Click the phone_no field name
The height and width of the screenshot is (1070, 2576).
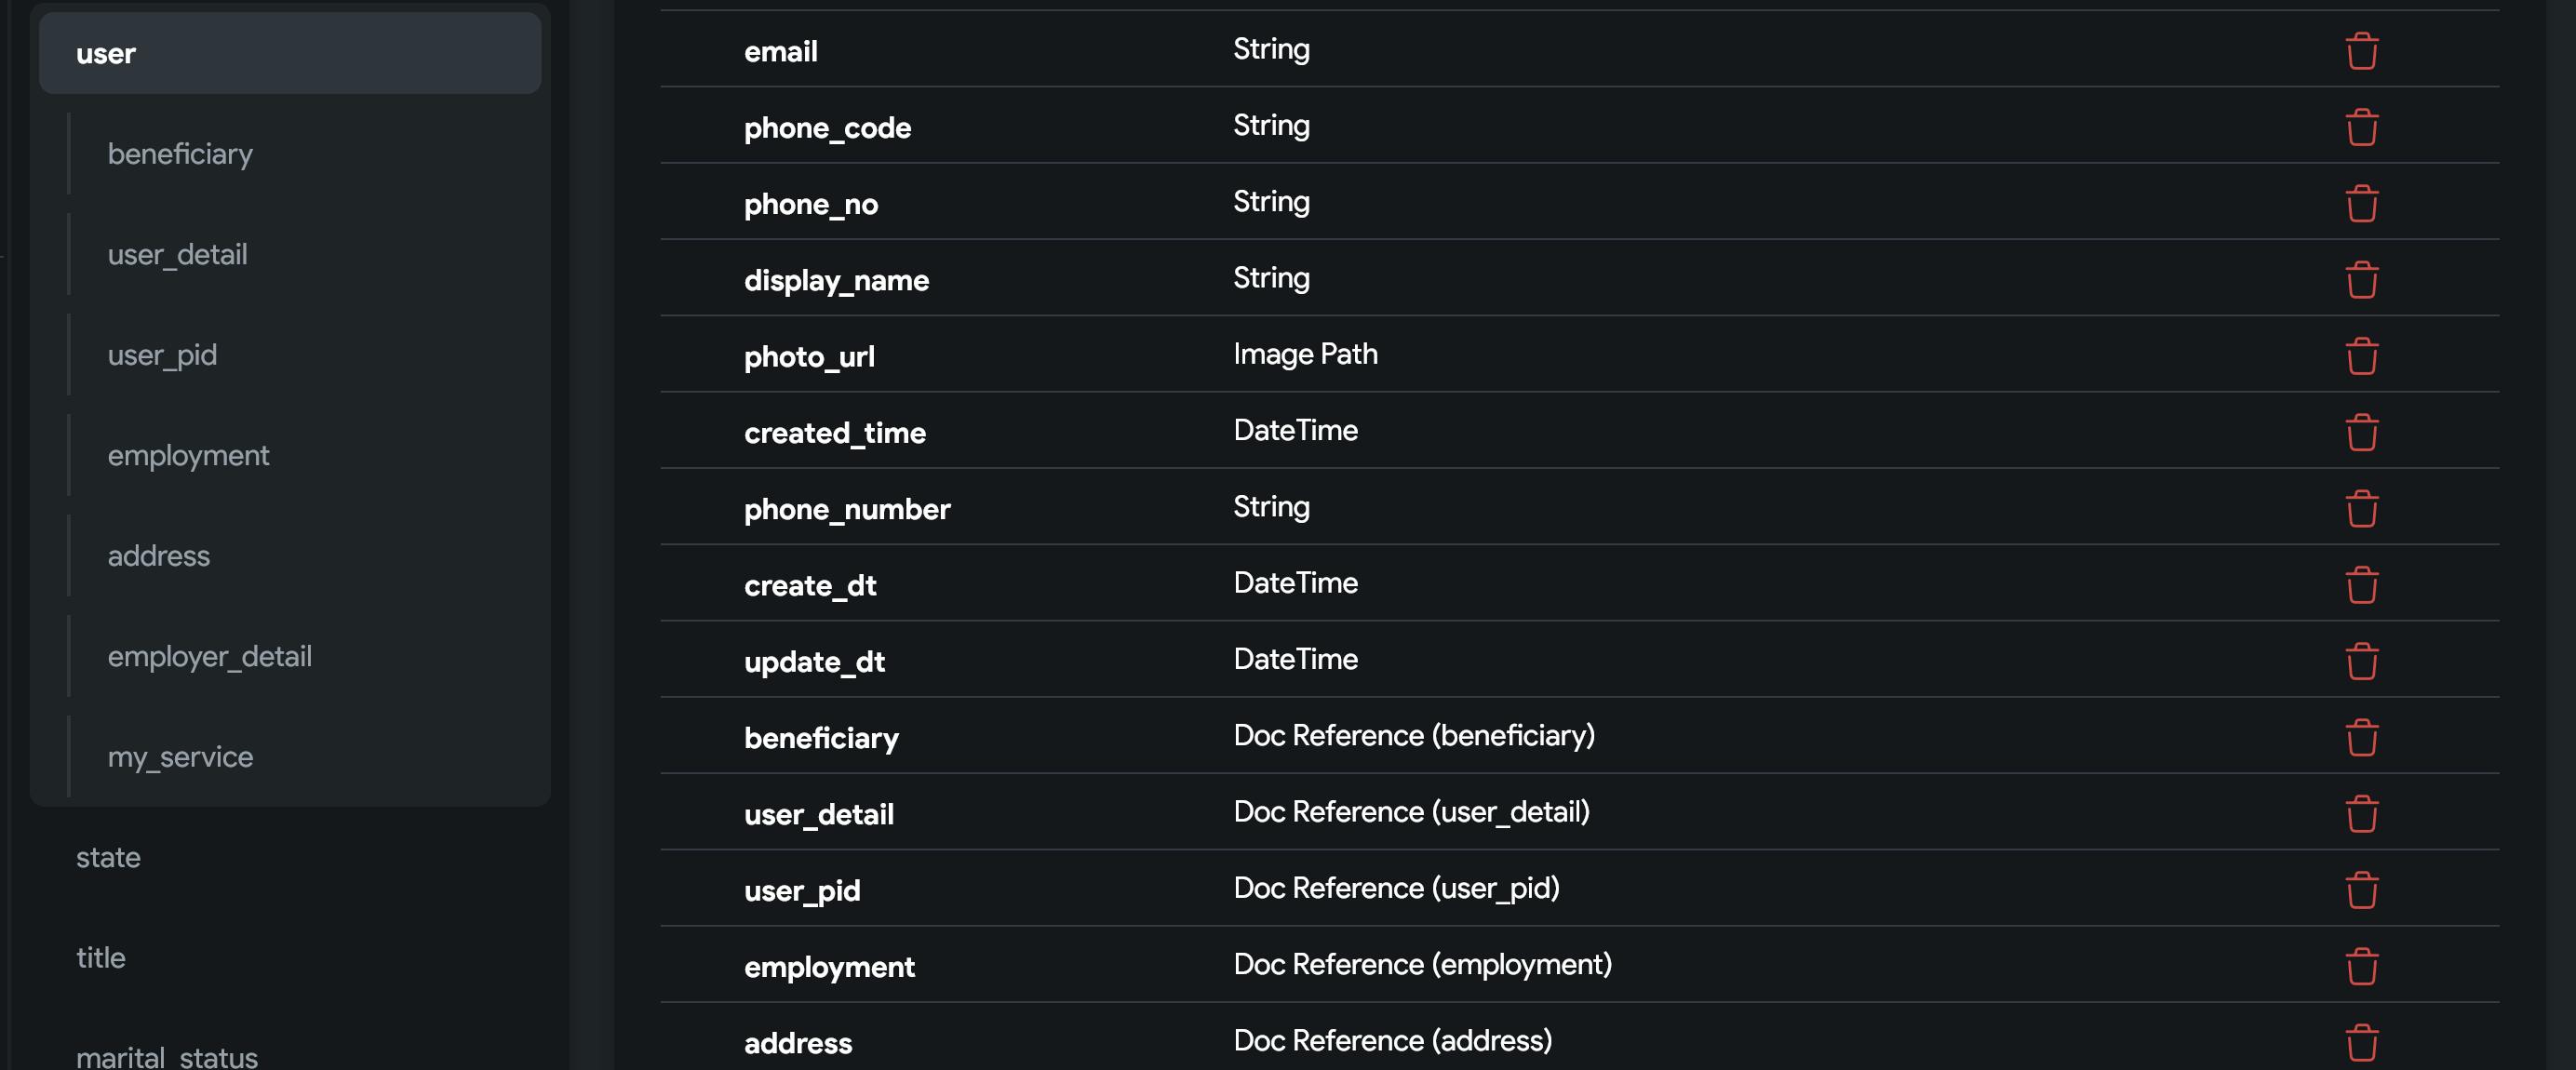click(x=811, y=204)
